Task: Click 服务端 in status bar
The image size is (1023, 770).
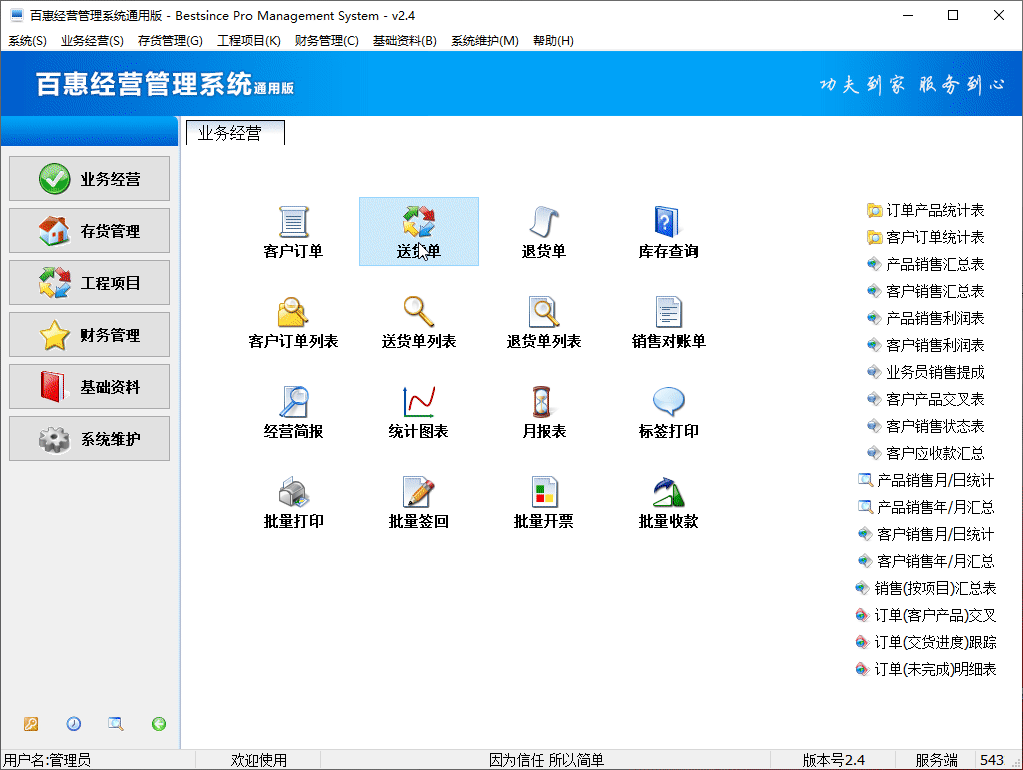Action: (936, 760)
